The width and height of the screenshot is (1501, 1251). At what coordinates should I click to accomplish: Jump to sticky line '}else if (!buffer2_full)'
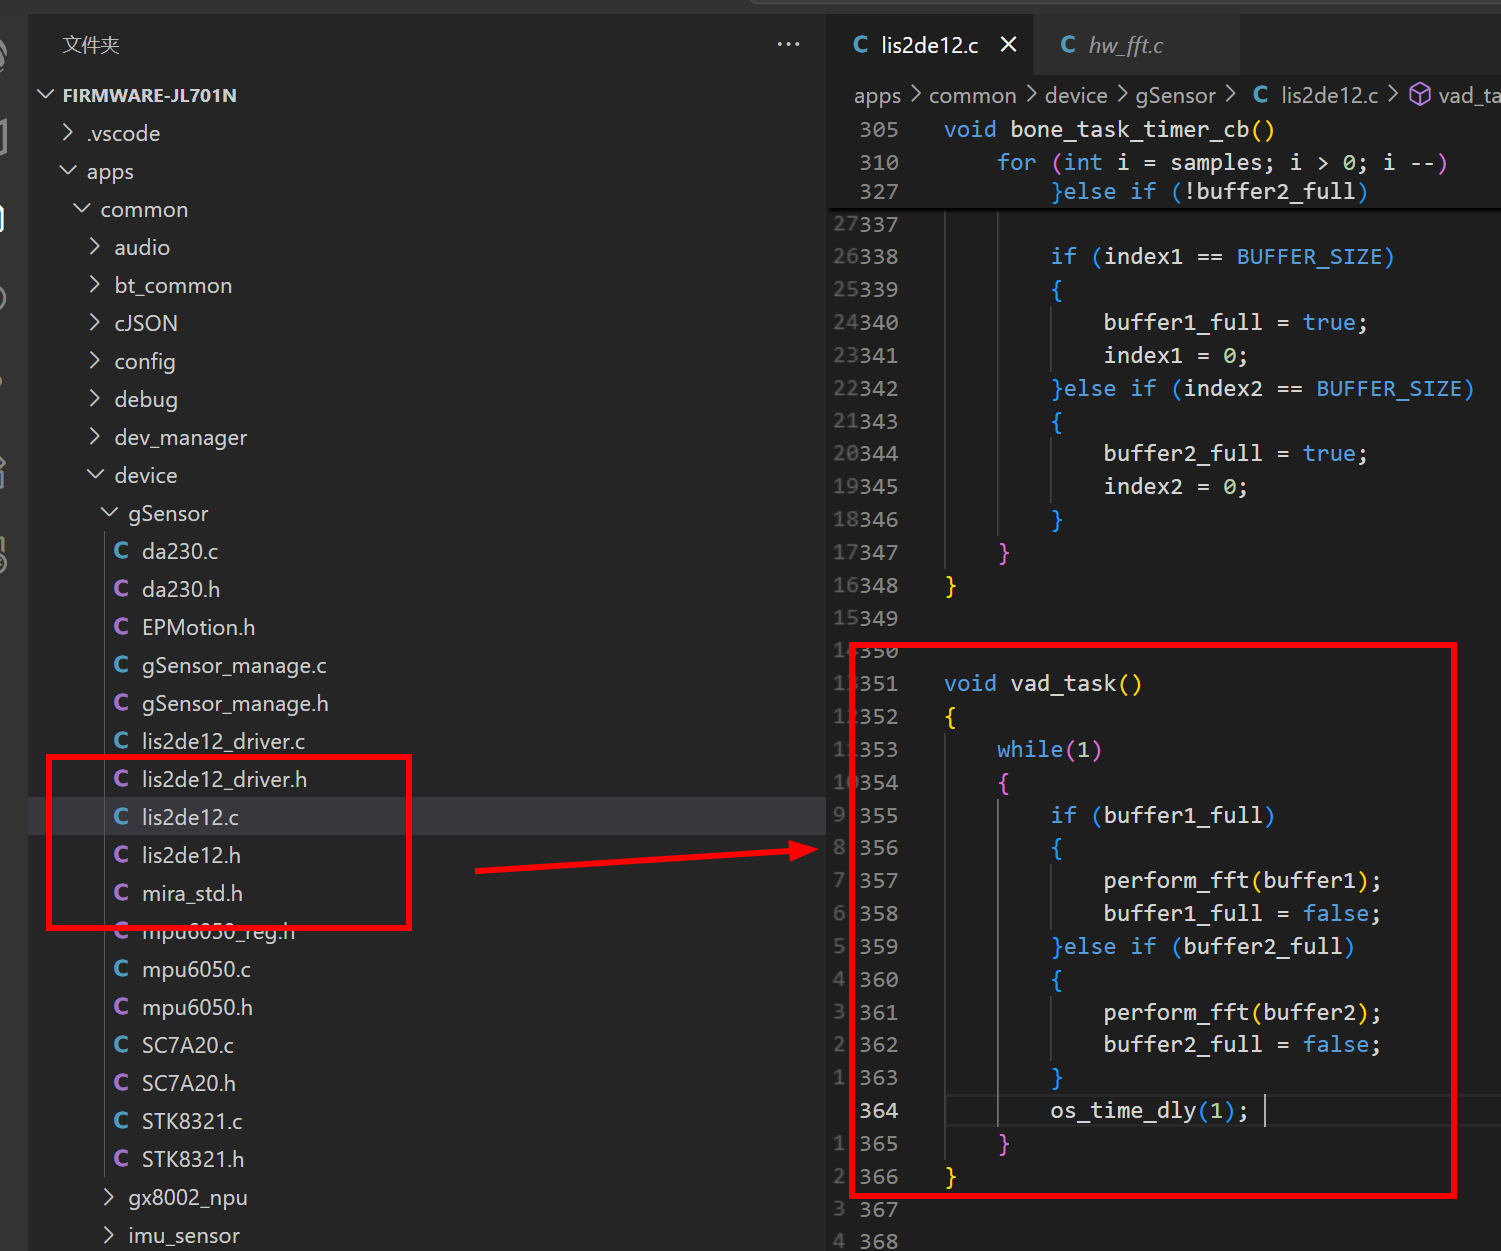(1209, 192)
